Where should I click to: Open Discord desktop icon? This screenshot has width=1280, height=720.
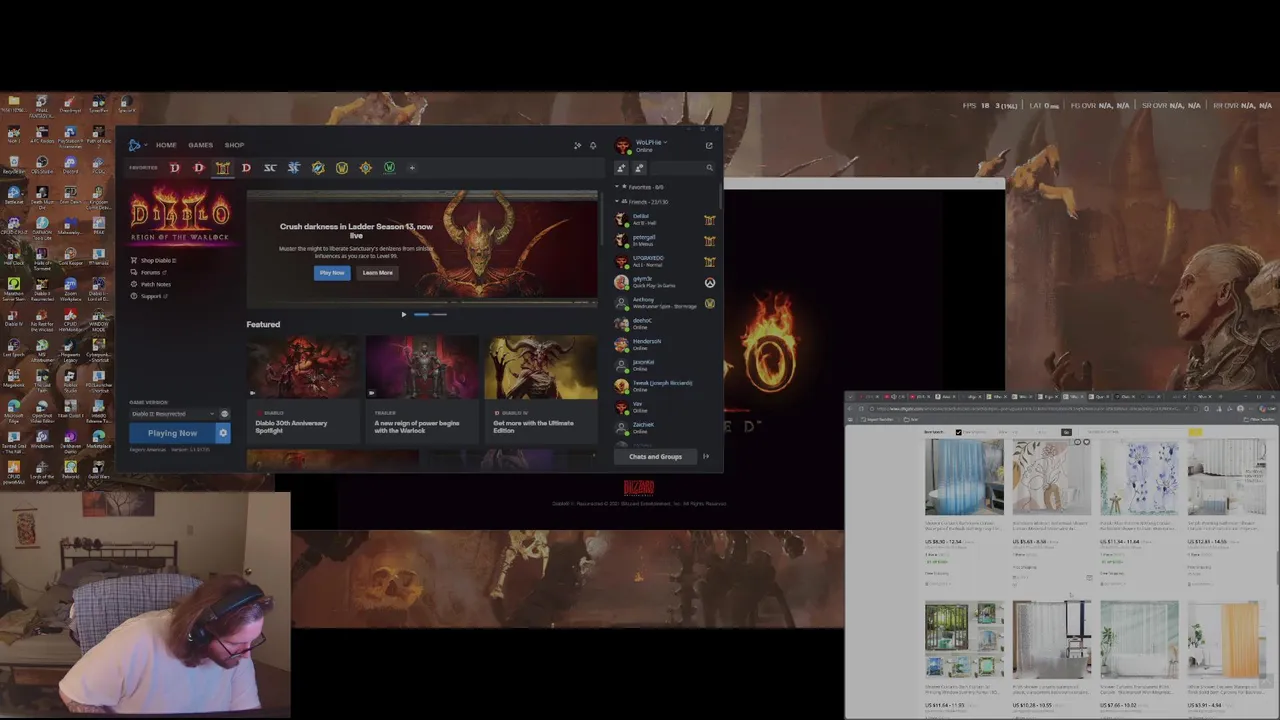coord(70,165)
